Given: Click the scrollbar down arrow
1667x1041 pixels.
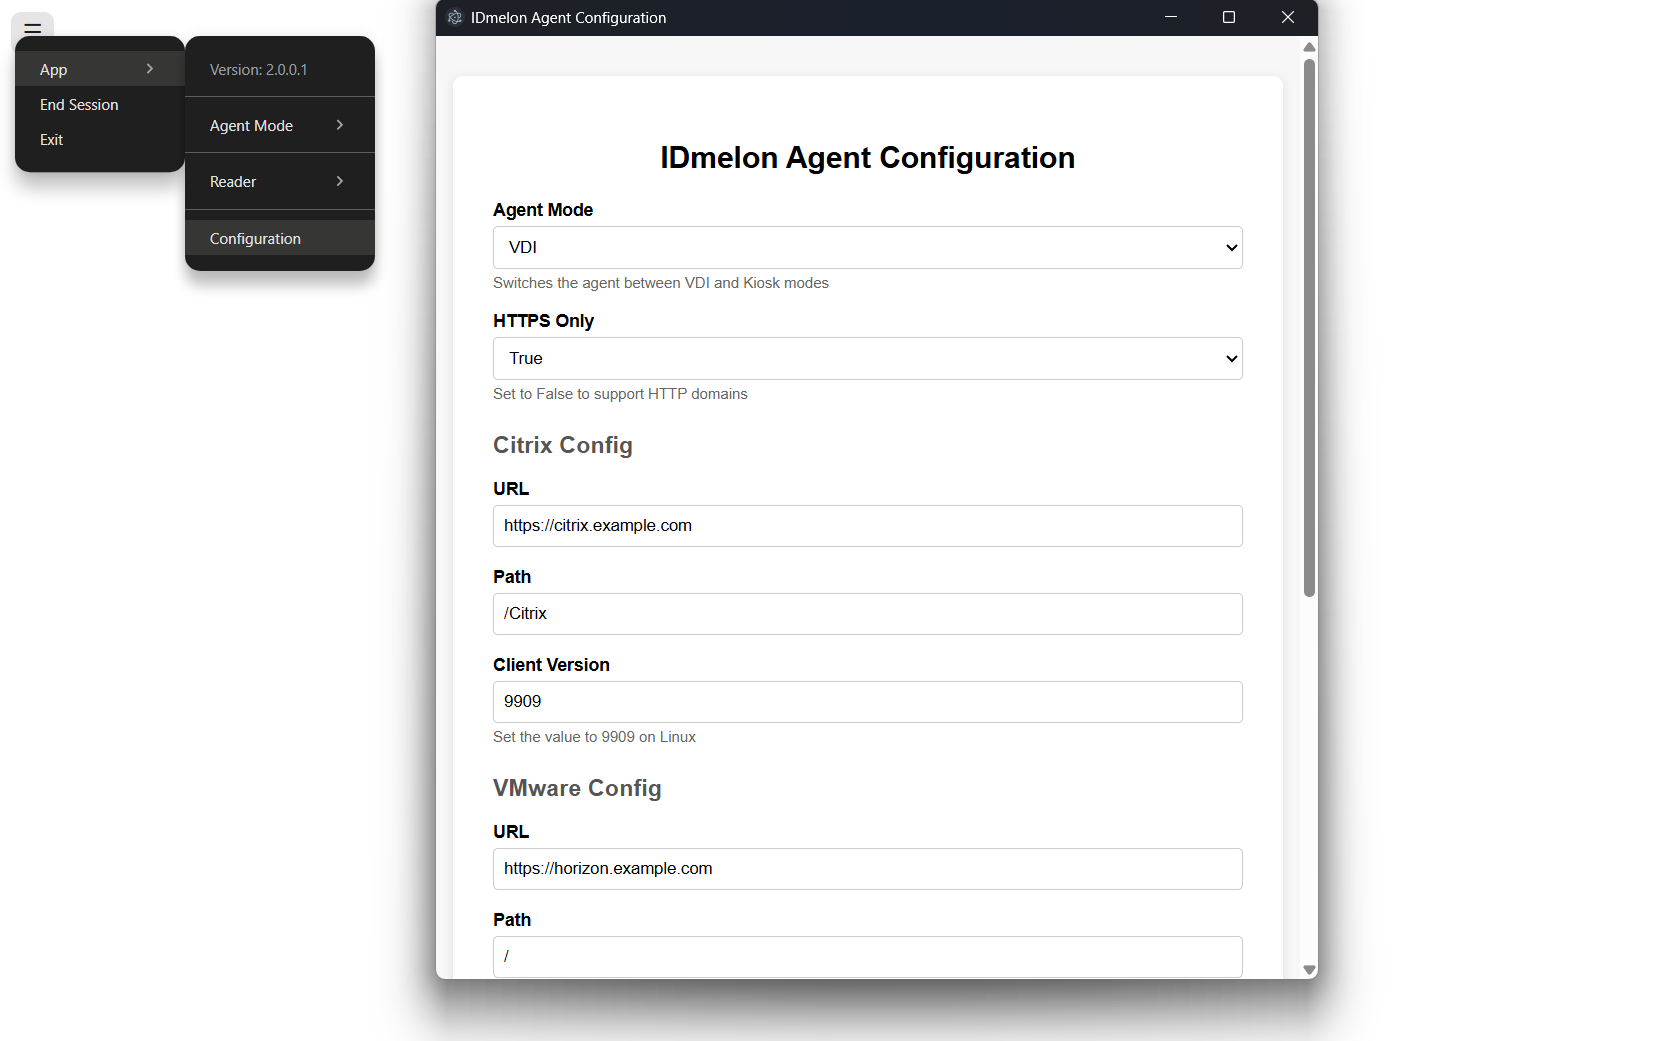Looking at the screenshot, I should pyautogui.click(x=1309, y=970).
